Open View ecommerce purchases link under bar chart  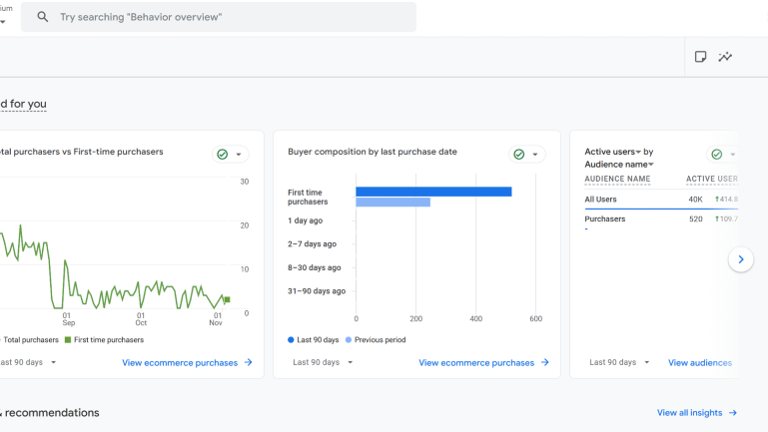click(476, 363)
